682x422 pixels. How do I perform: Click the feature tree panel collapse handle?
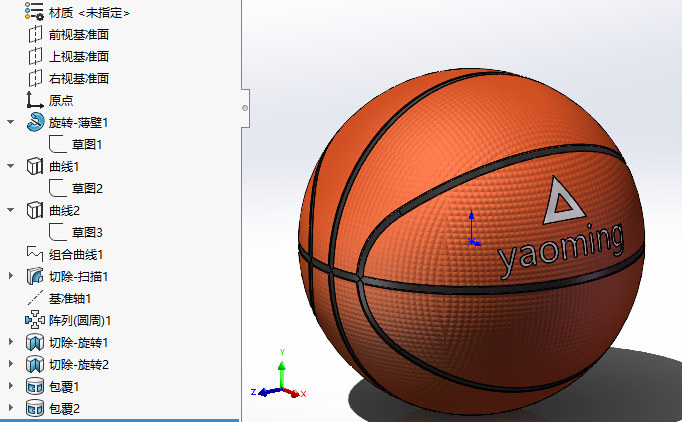pyautogui.click(x=245, y=108)
